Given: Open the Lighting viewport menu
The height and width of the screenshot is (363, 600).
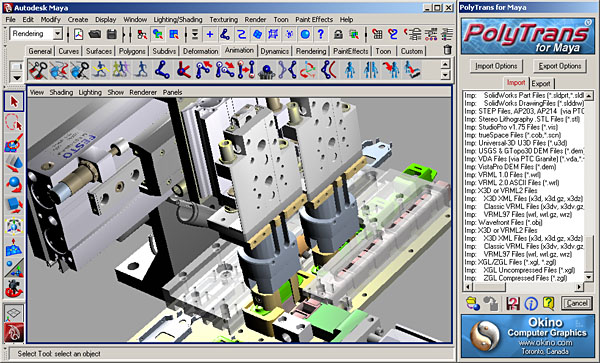Looking at the screenshot, I should [90, 92].
